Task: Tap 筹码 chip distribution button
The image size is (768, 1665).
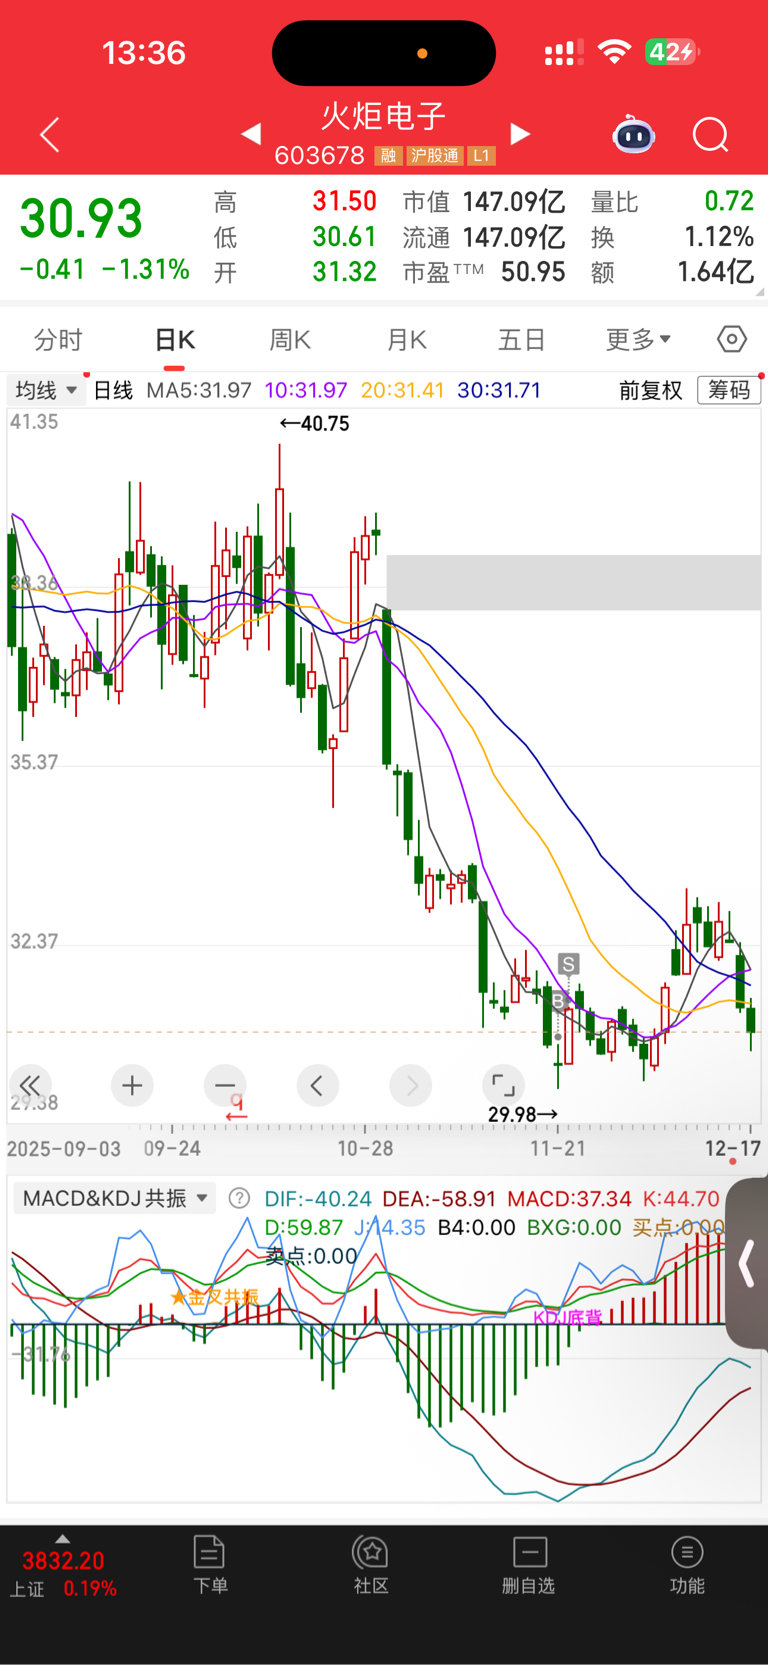Action: [x=729, y=390]
